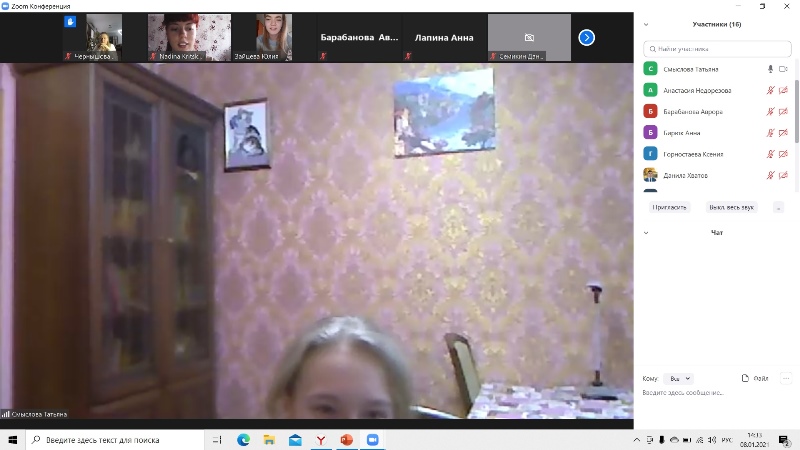Toggle disabled camera for Барабанова Аврора
This screenshot has height=450, width=800.
[783, 111]
